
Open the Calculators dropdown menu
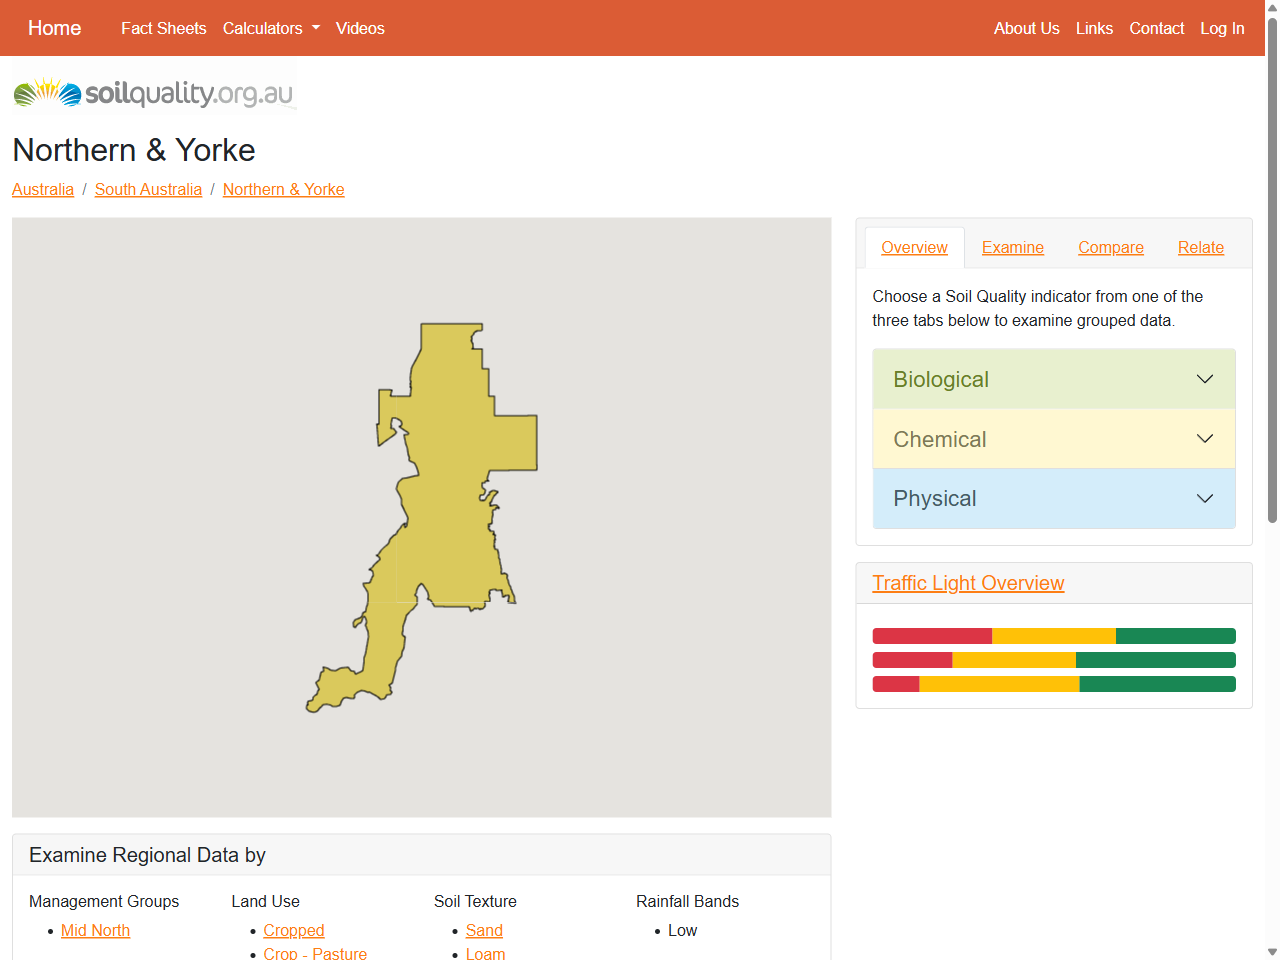[271, 28]
